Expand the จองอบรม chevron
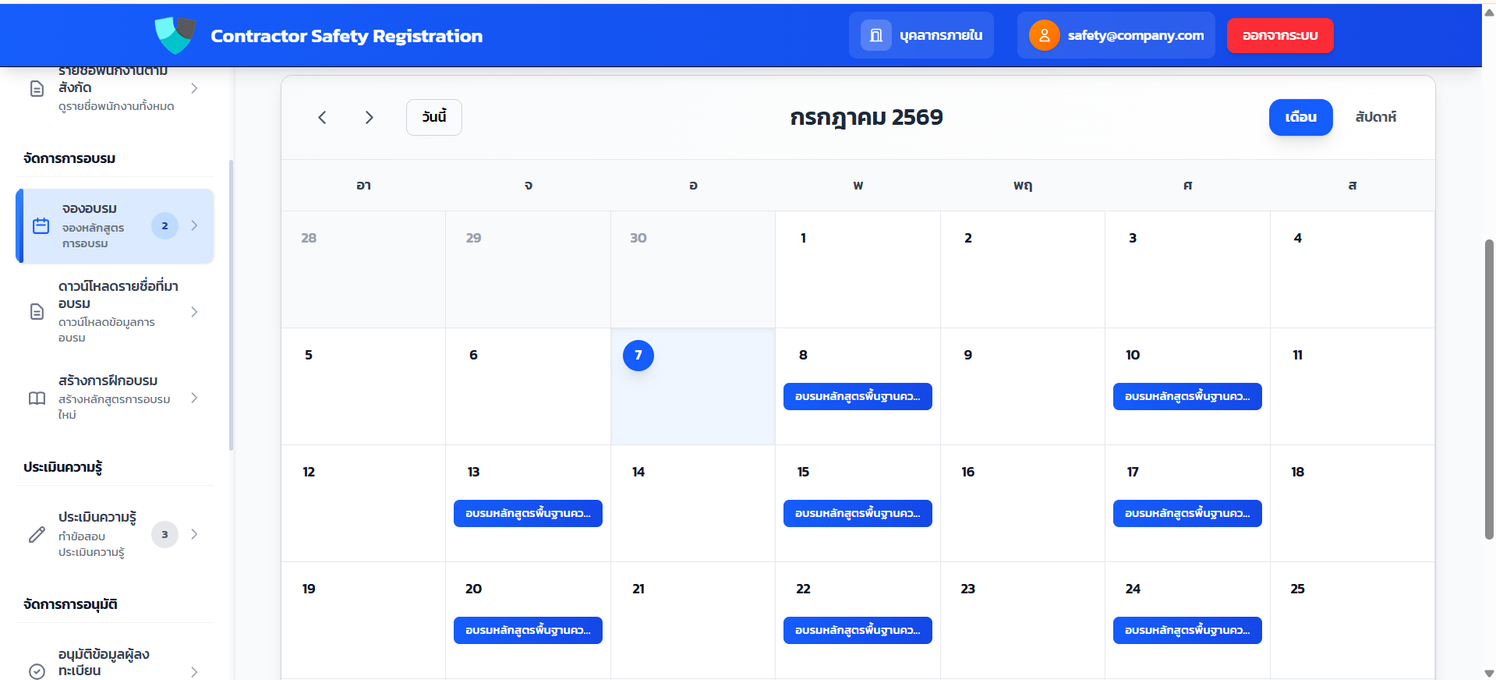1496x680 pixels. (194, 226)
